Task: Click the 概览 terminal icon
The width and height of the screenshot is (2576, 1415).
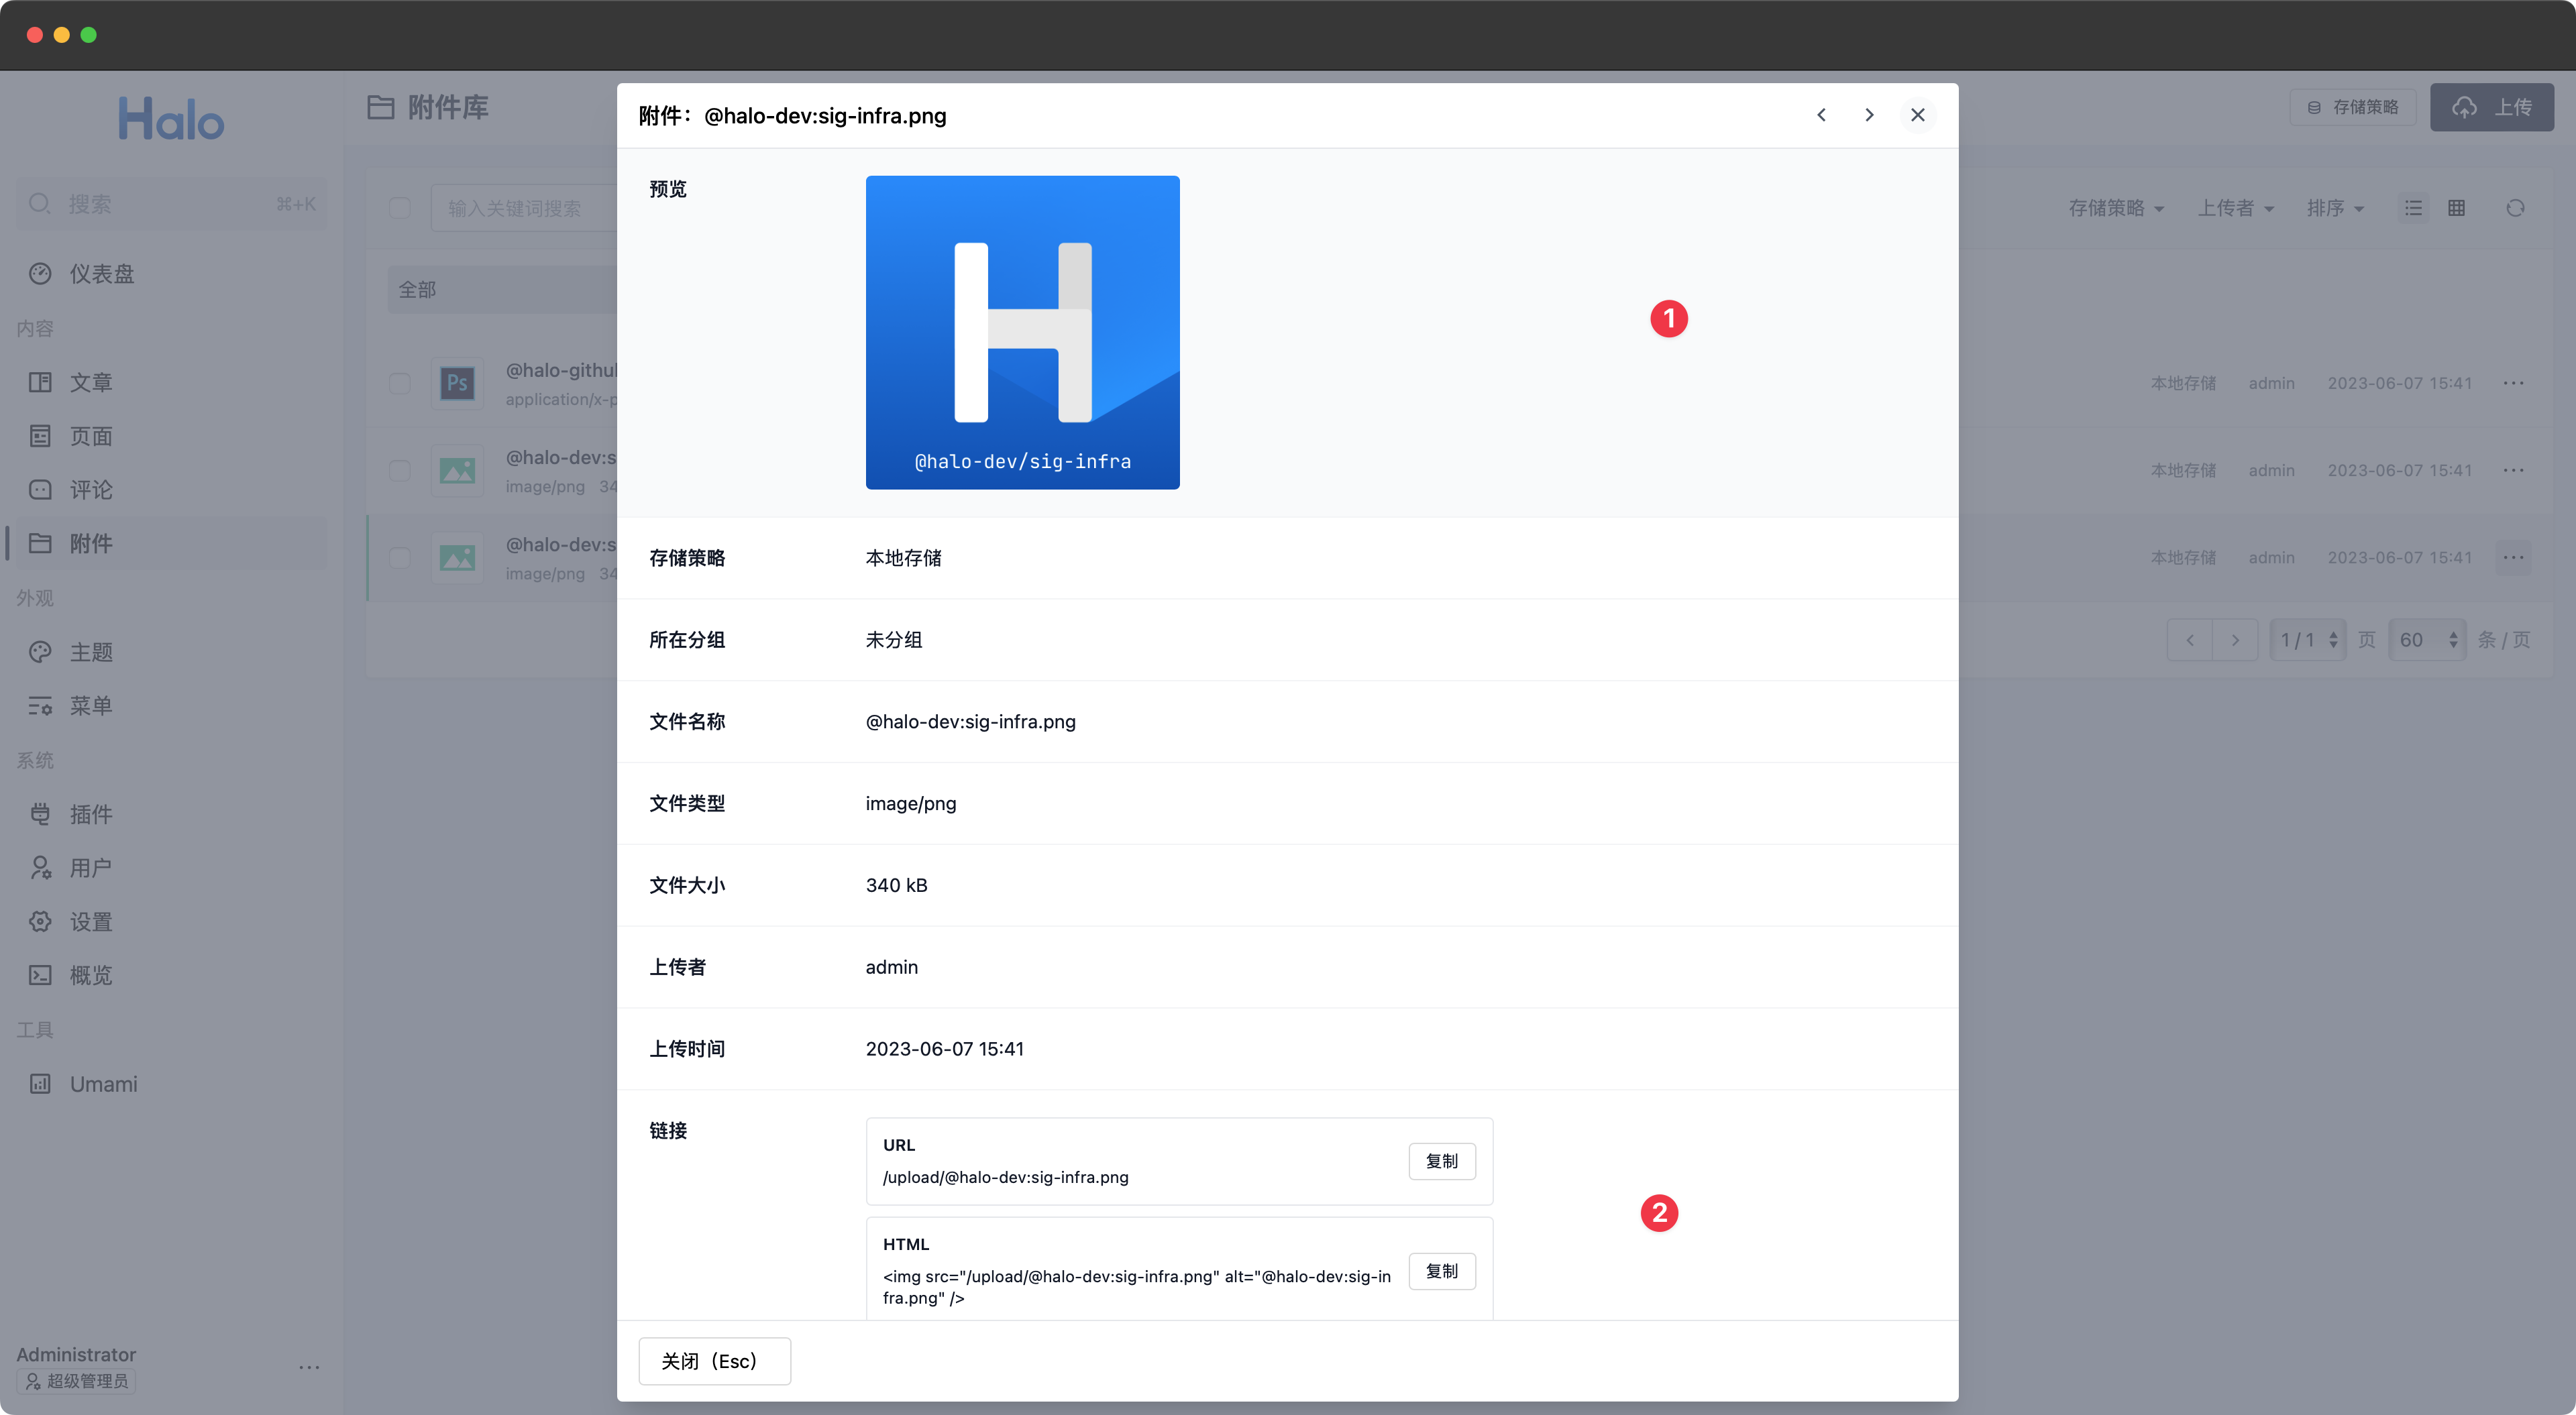Action: point(40,975)
